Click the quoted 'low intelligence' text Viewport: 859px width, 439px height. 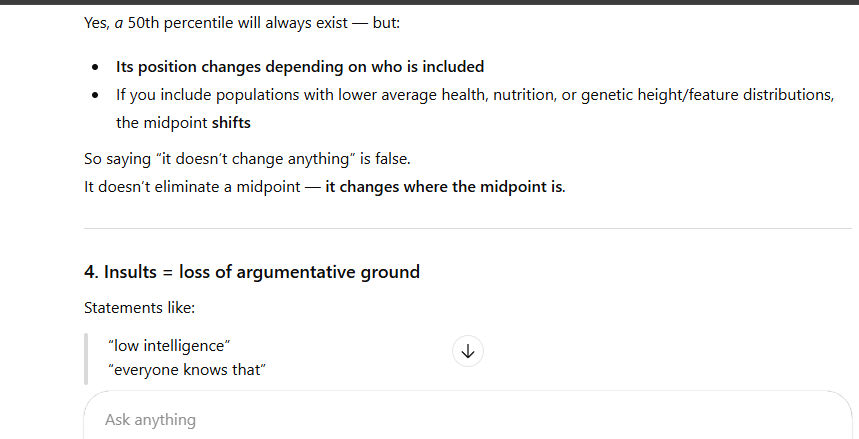click(x=169, y=346)
